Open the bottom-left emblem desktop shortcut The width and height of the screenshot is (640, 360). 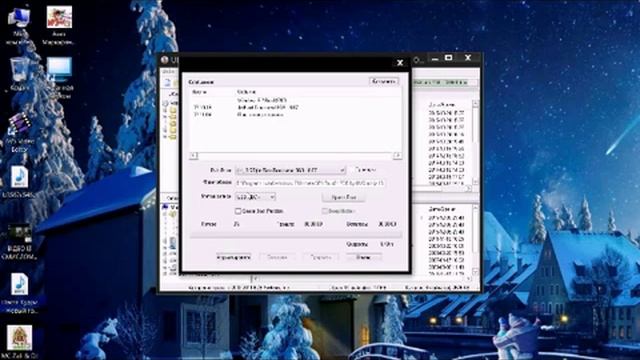tap(19, 337)
